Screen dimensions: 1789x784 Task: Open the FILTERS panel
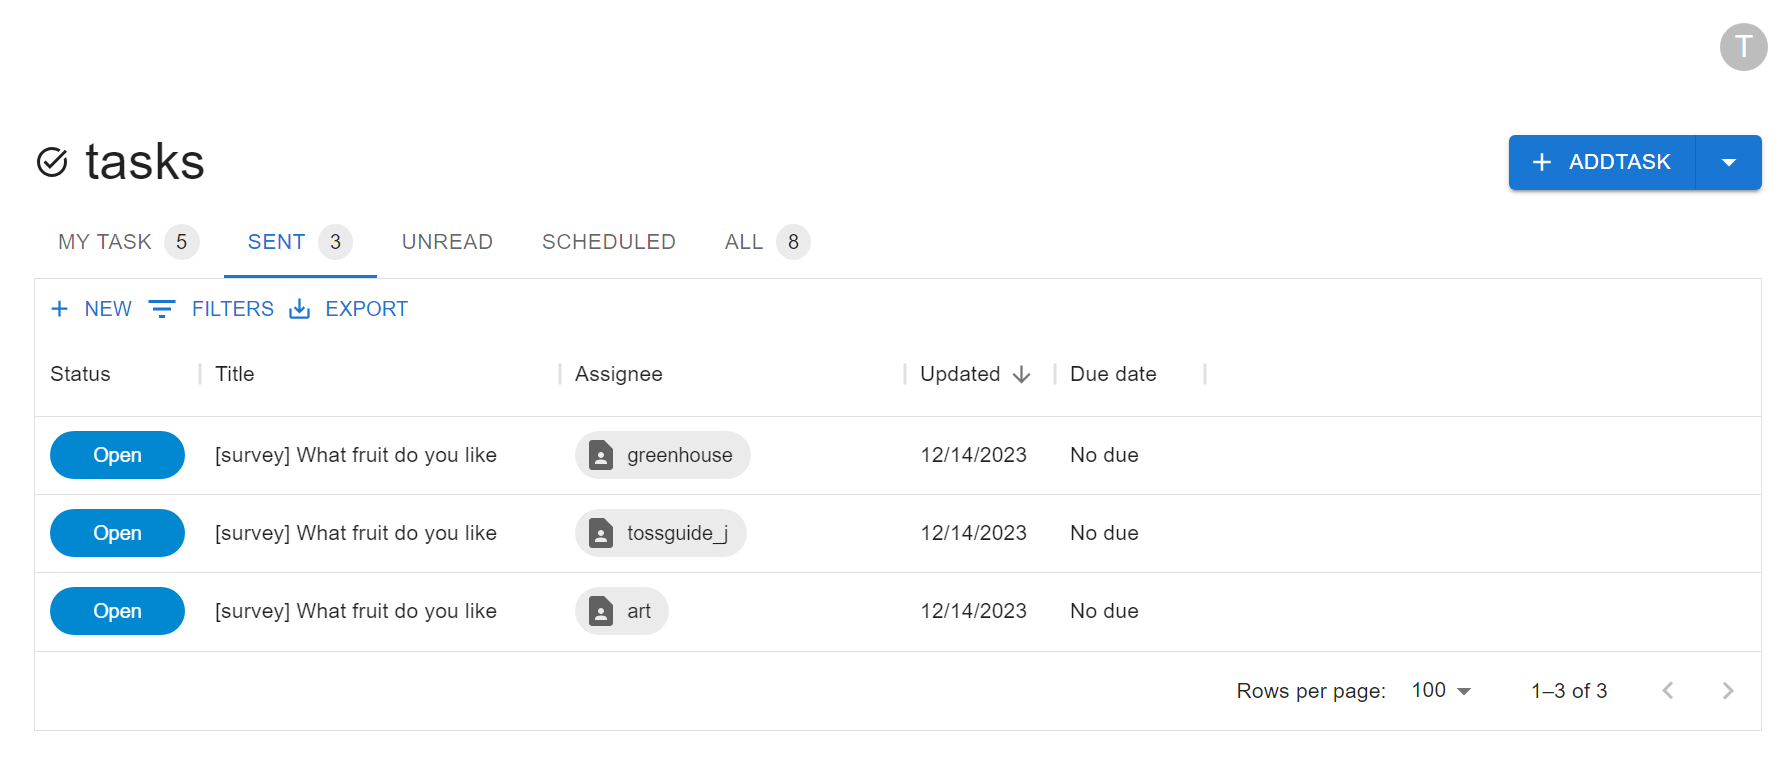tap(211, 309)
